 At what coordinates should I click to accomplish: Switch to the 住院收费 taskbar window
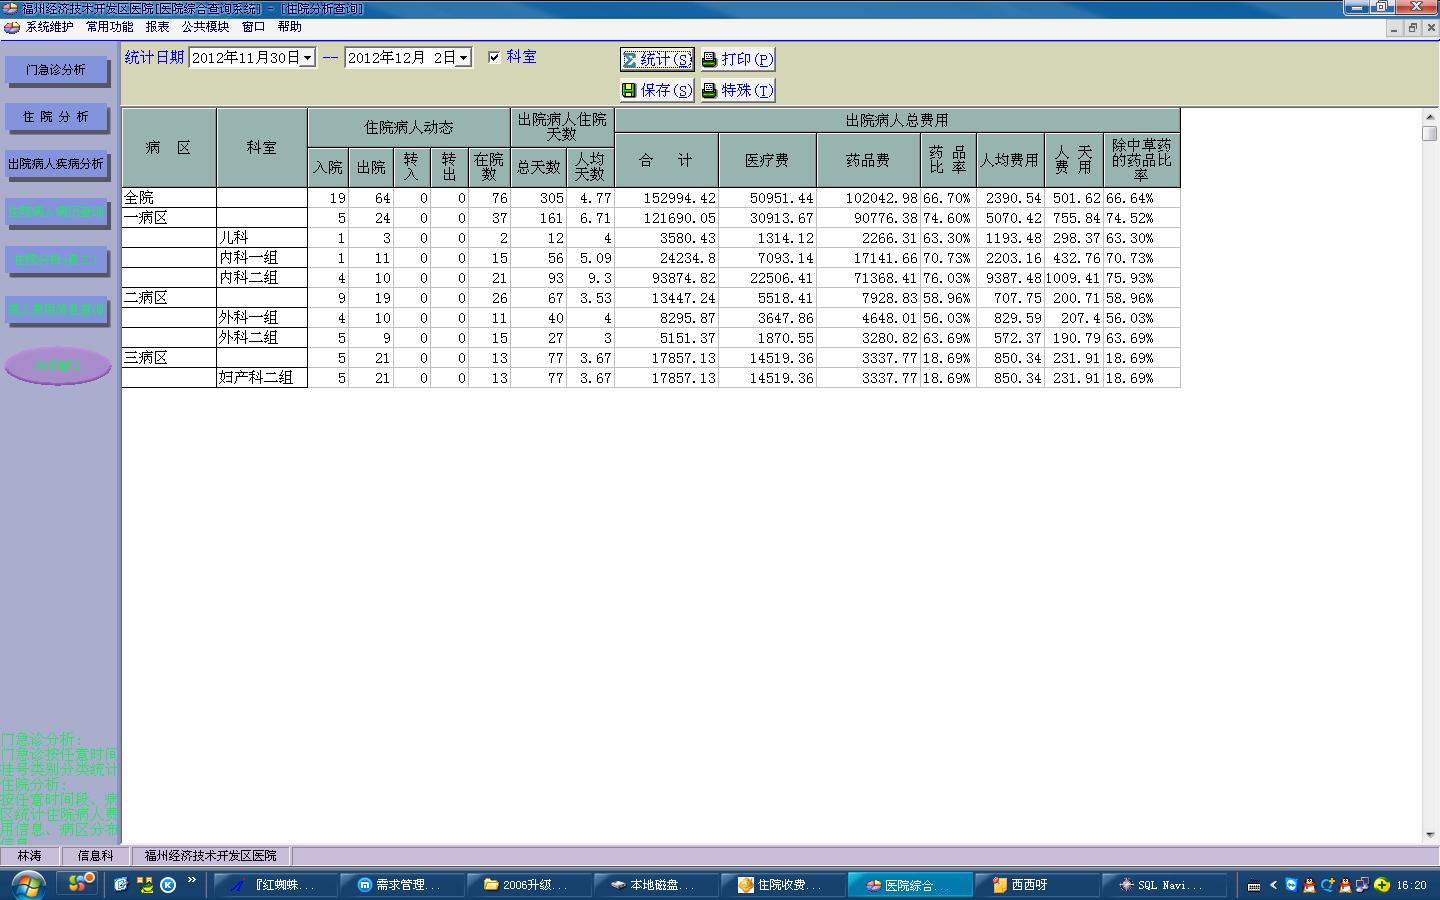[x=783, y=885]
